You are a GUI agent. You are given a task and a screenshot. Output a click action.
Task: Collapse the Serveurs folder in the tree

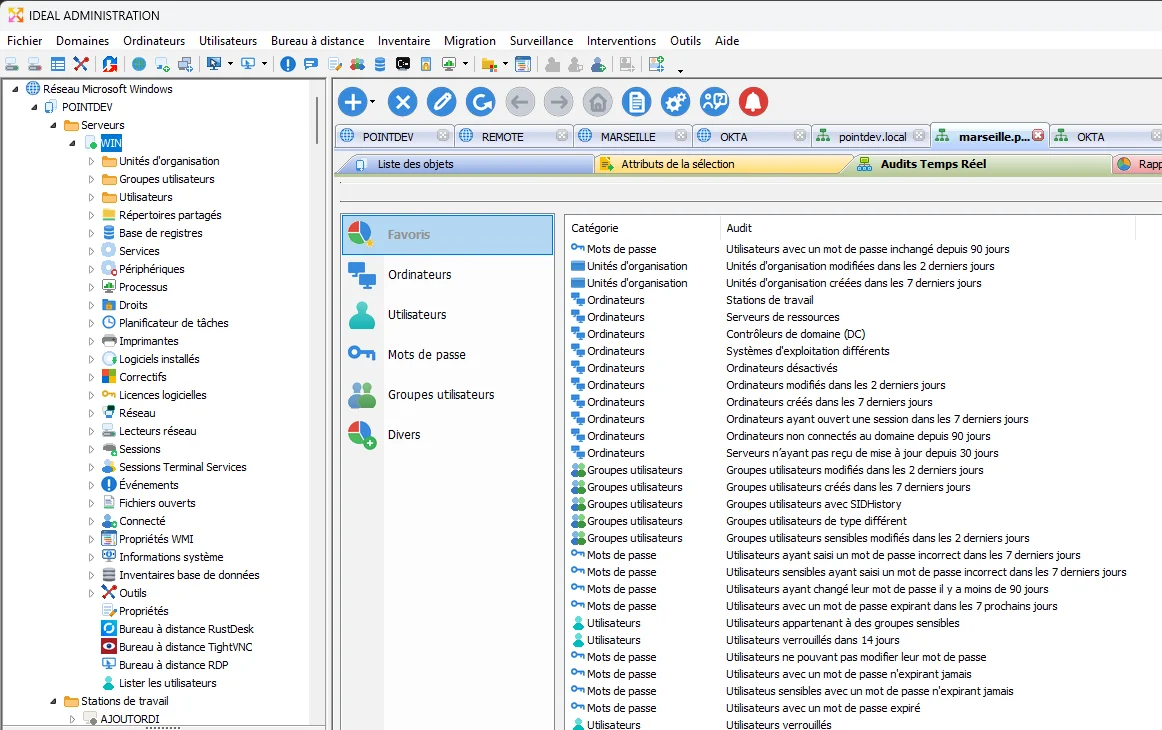click(53, 125)
